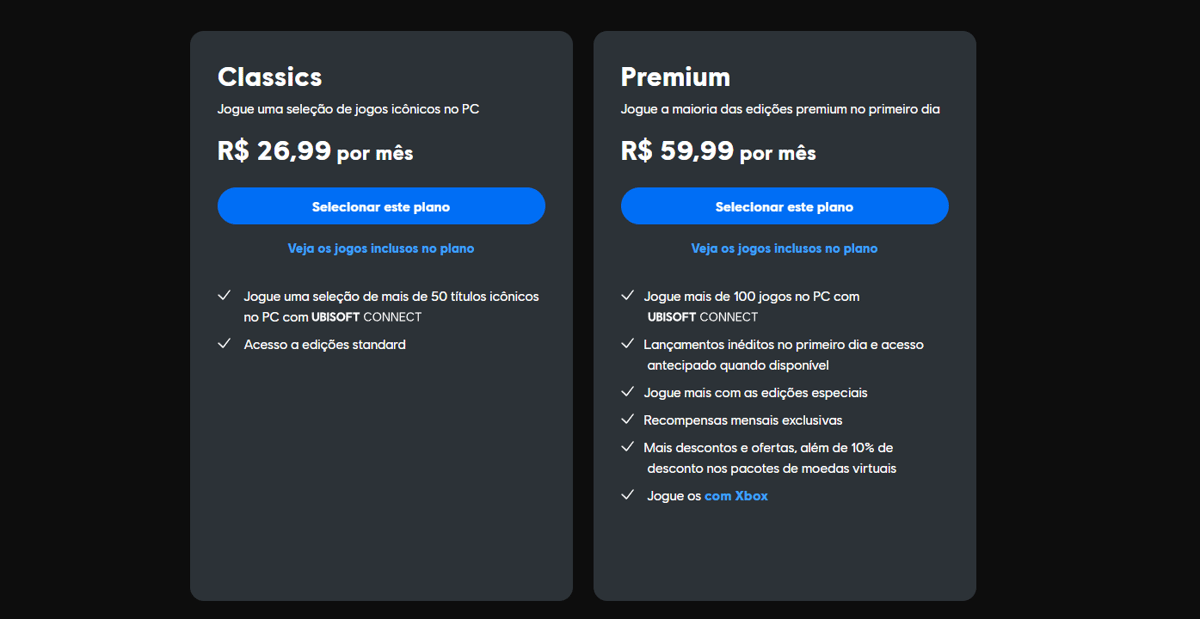The width and height of the screenshot is (1200, 619).
Task: Click checkmark beside '50 títulos icônicos' feature
Action: pos(224,296)
